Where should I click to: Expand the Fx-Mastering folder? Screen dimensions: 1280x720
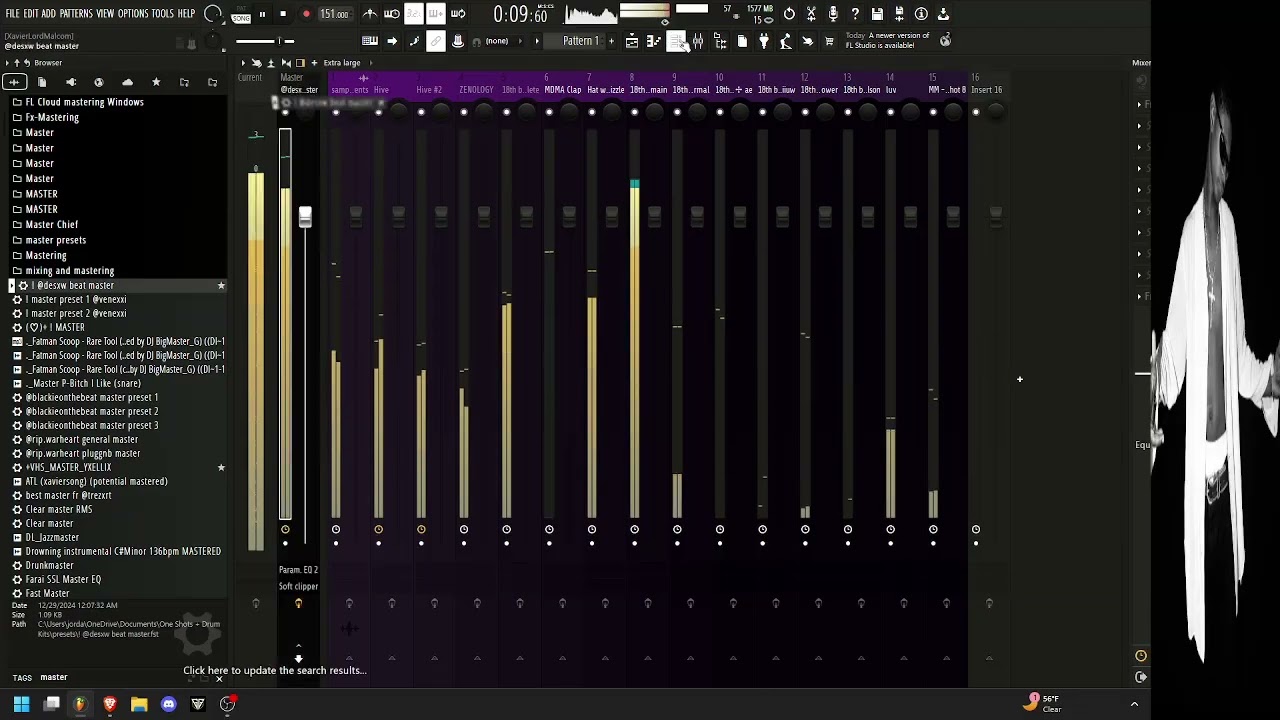52,117
